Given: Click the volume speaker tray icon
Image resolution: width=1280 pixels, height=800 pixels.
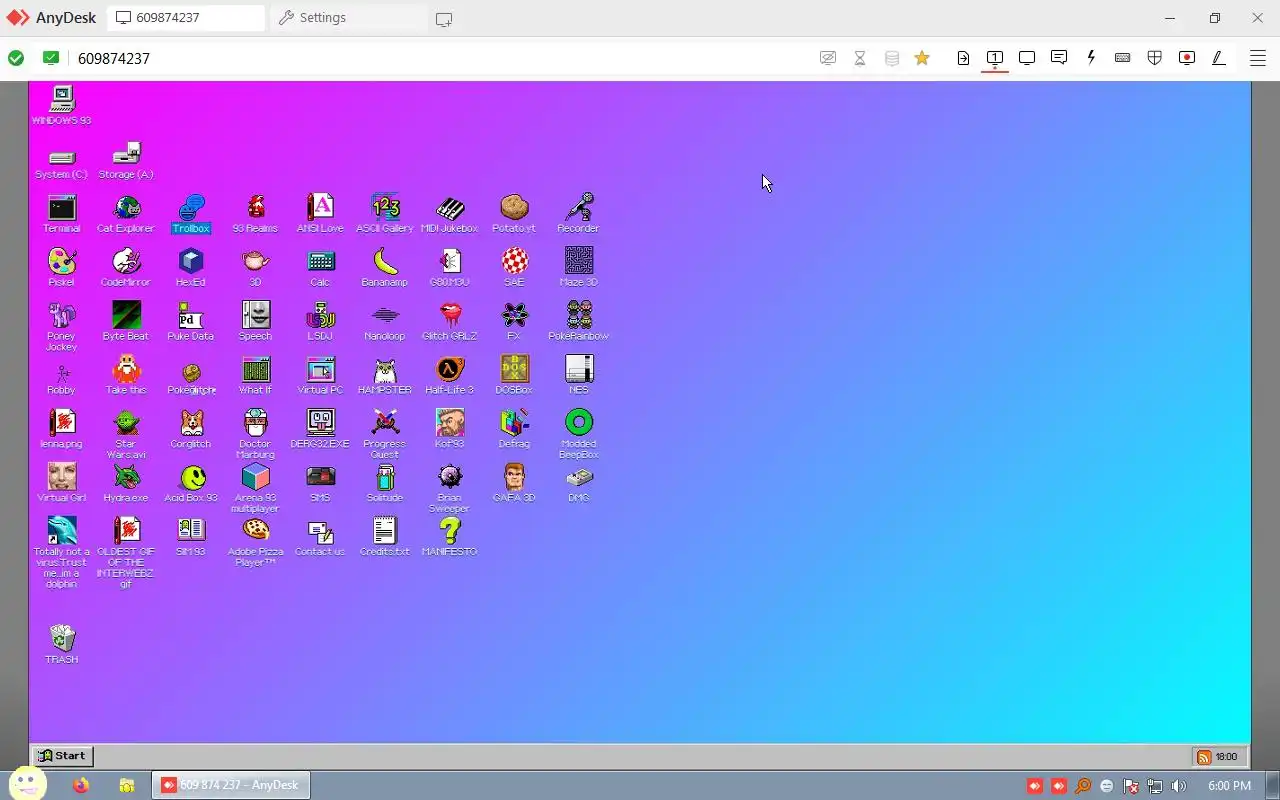Looking at the screenshot, I should 1179,786.
